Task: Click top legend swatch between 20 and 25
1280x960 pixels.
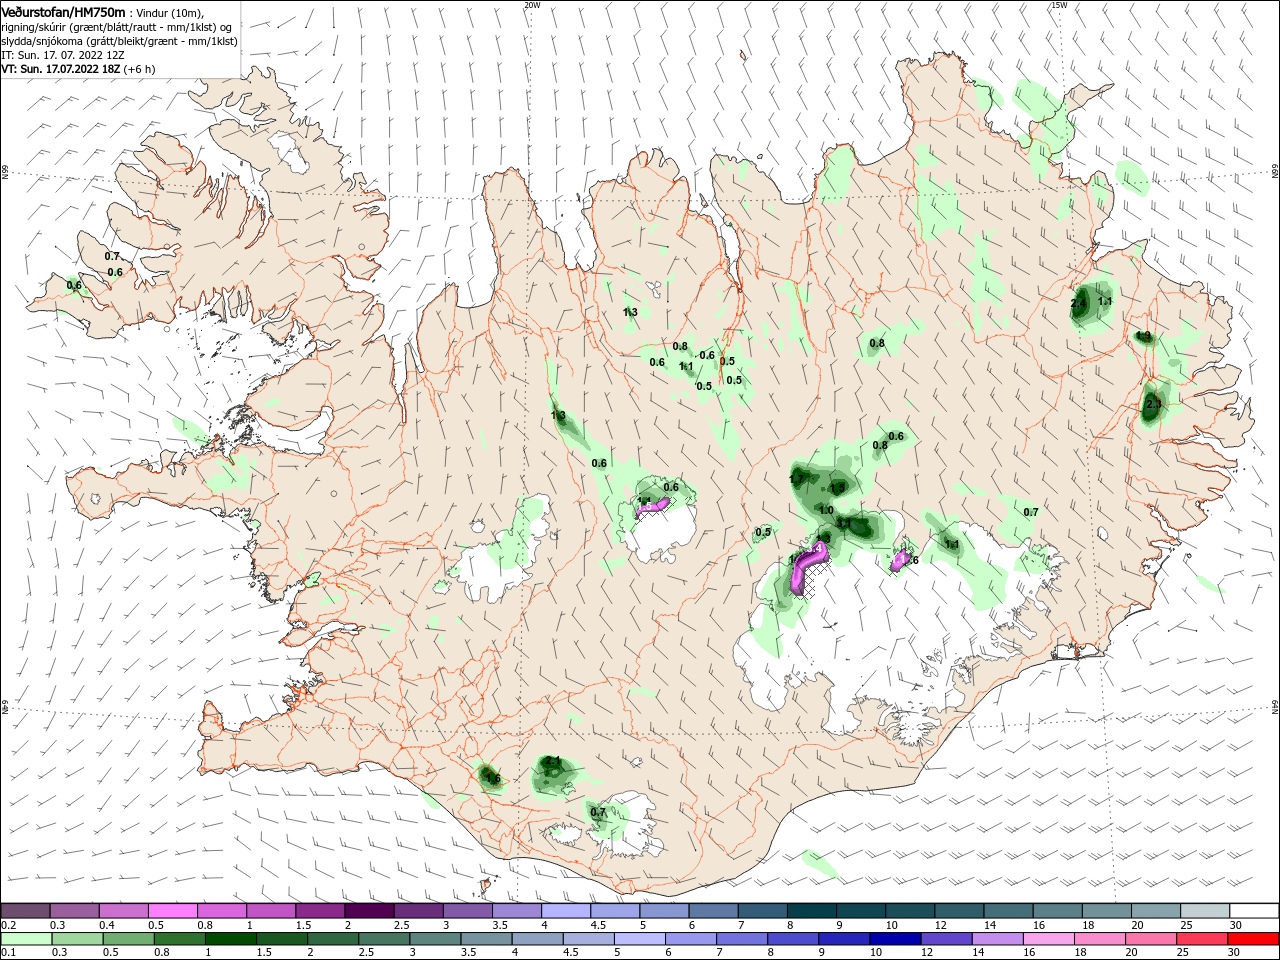Action: click(x=1156, y=911)
